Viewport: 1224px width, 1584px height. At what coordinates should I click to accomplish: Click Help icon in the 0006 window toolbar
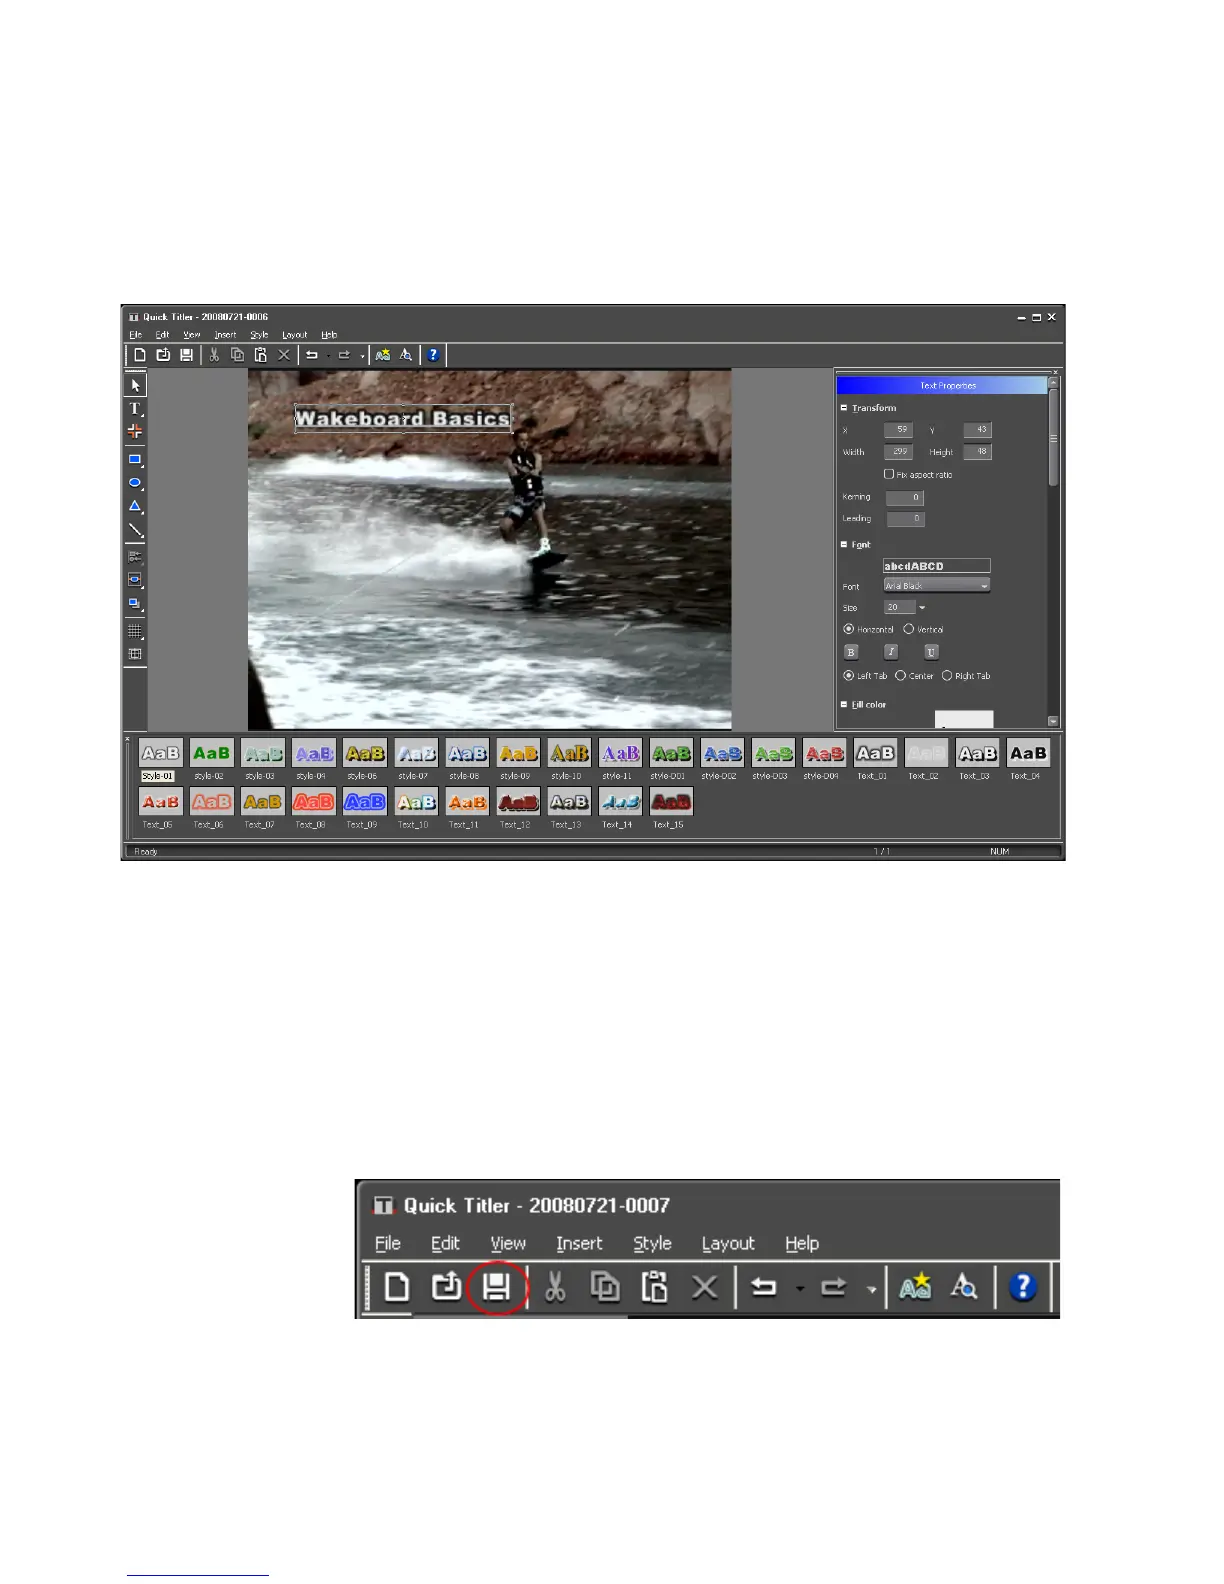tap(433, 355)
